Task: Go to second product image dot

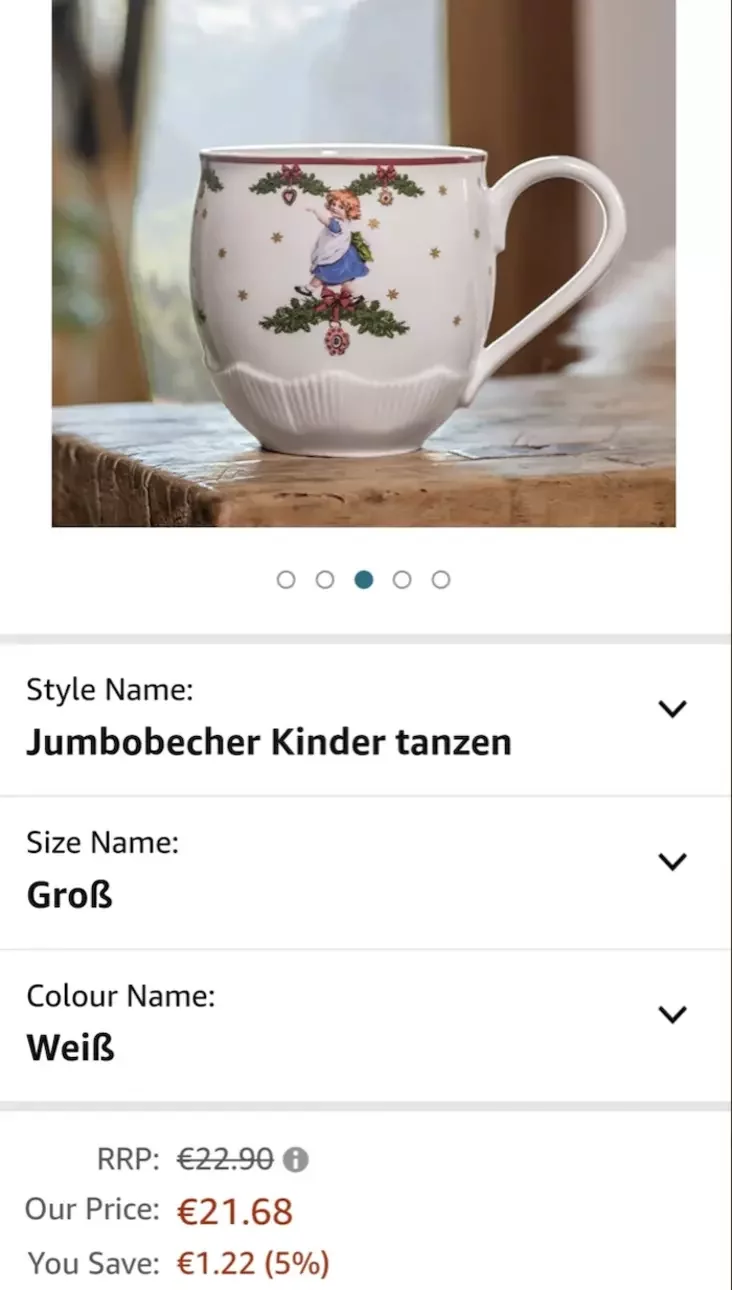Action: (325, 580)
